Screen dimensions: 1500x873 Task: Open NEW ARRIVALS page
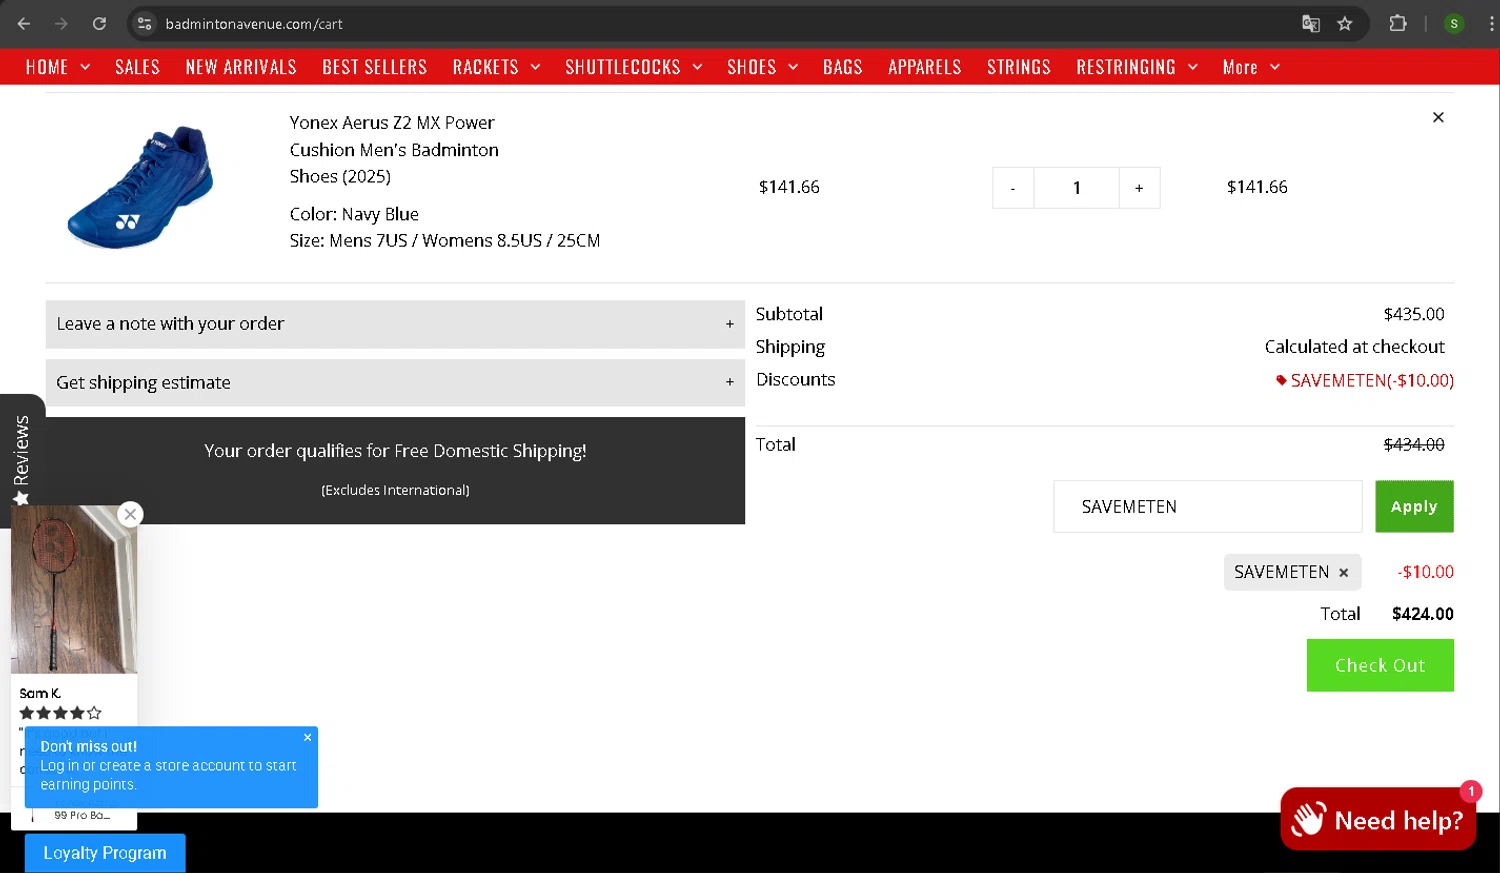pos(241,67)
